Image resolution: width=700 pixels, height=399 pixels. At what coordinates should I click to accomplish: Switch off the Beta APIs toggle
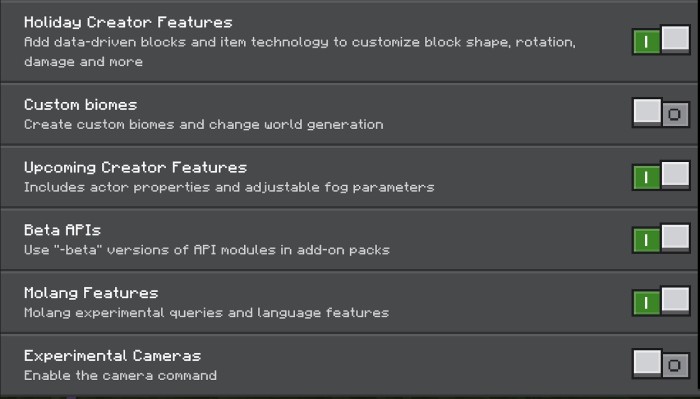tap(661, 239)
